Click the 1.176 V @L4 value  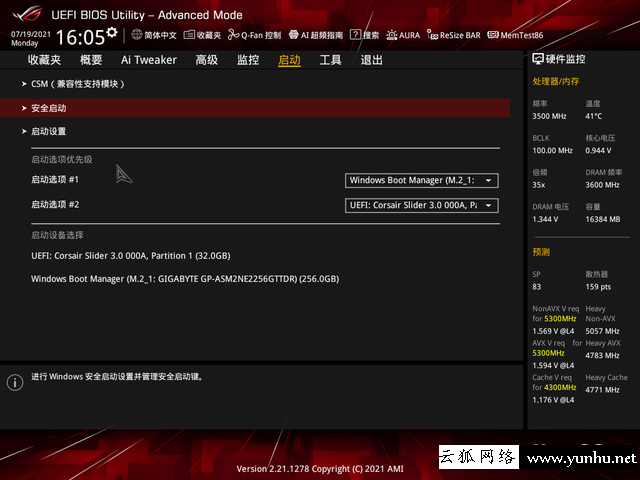[x=553, y=400]
